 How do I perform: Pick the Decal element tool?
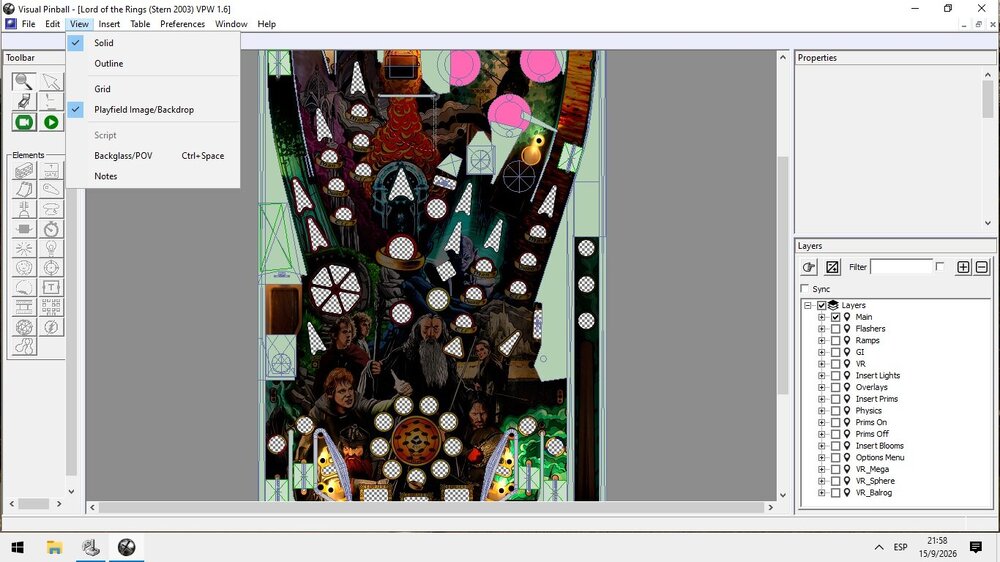click(24, 288)
